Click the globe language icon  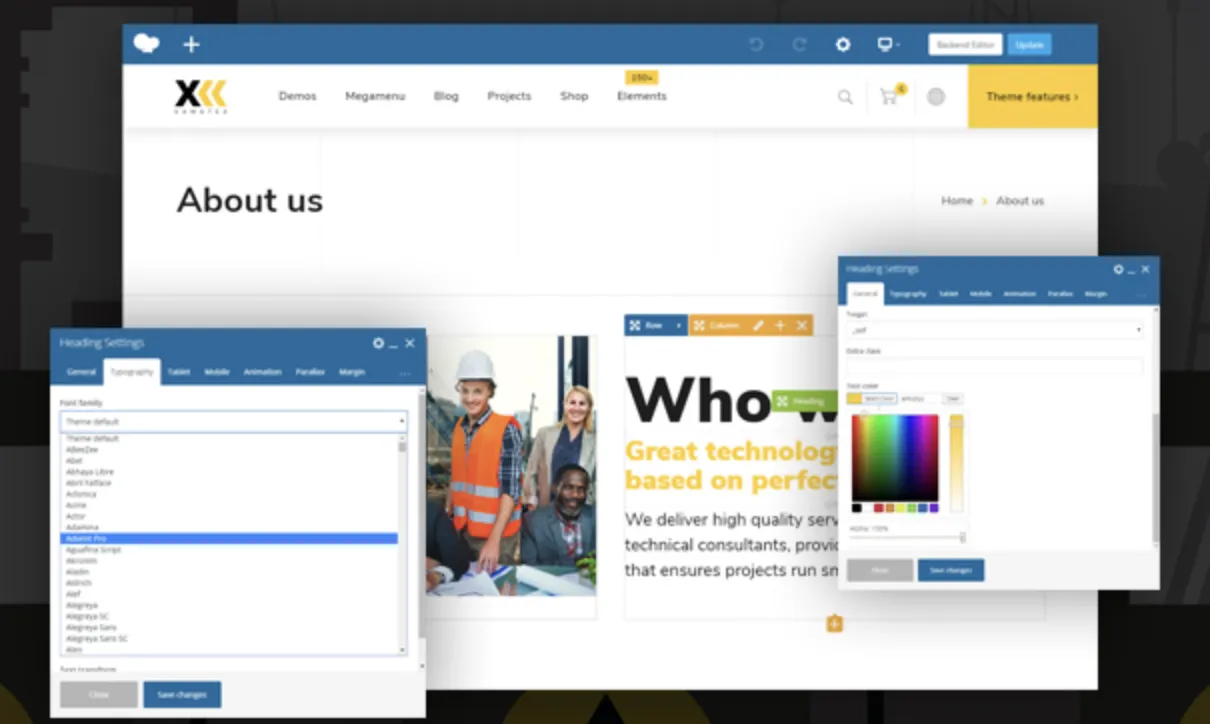(936, 97)
